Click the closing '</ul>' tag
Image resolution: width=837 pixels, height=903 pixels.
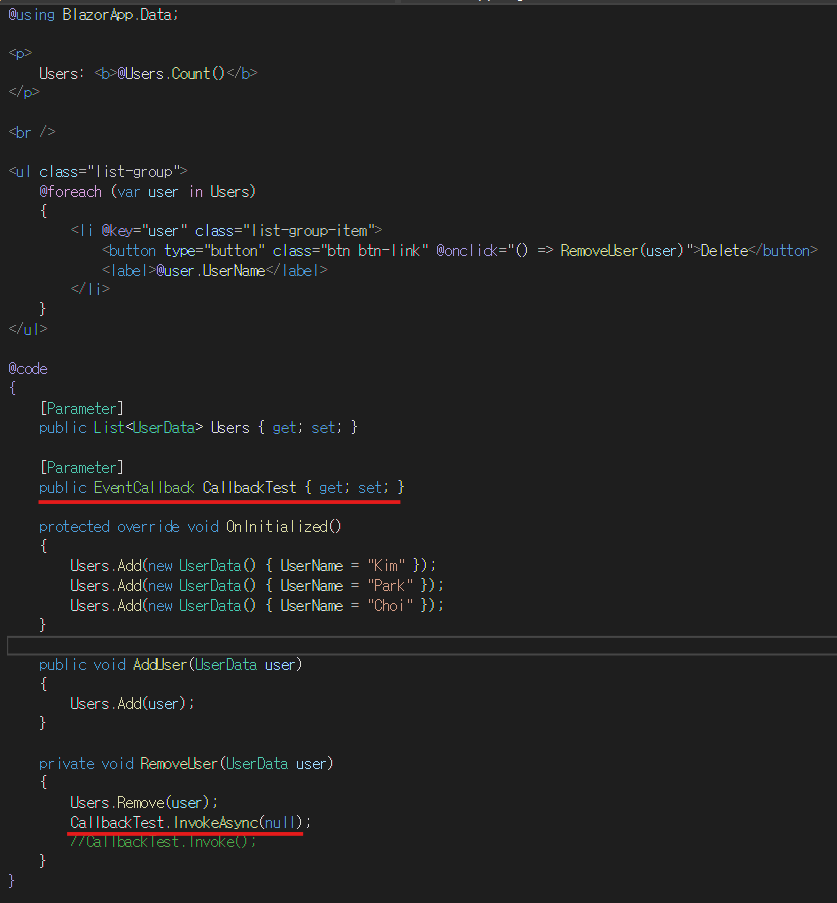point(28,329)
